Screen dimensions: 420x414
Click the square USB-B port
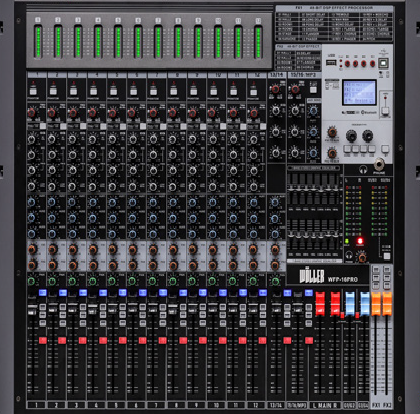[383, 62]
